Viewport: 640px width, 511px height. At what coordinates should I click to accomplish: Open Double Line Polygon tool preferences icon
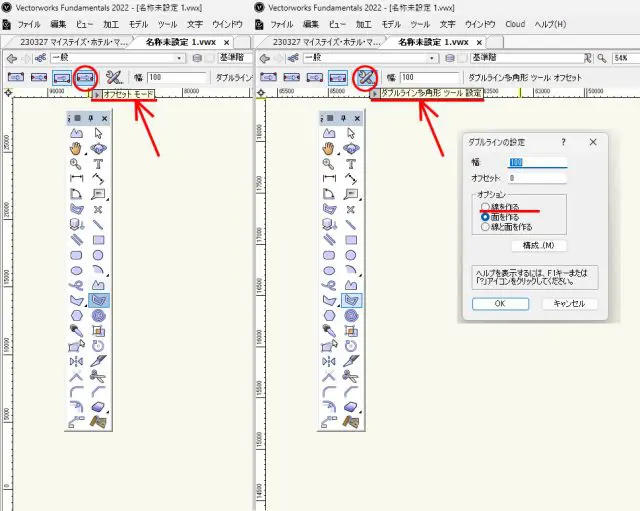click(366, 76)
